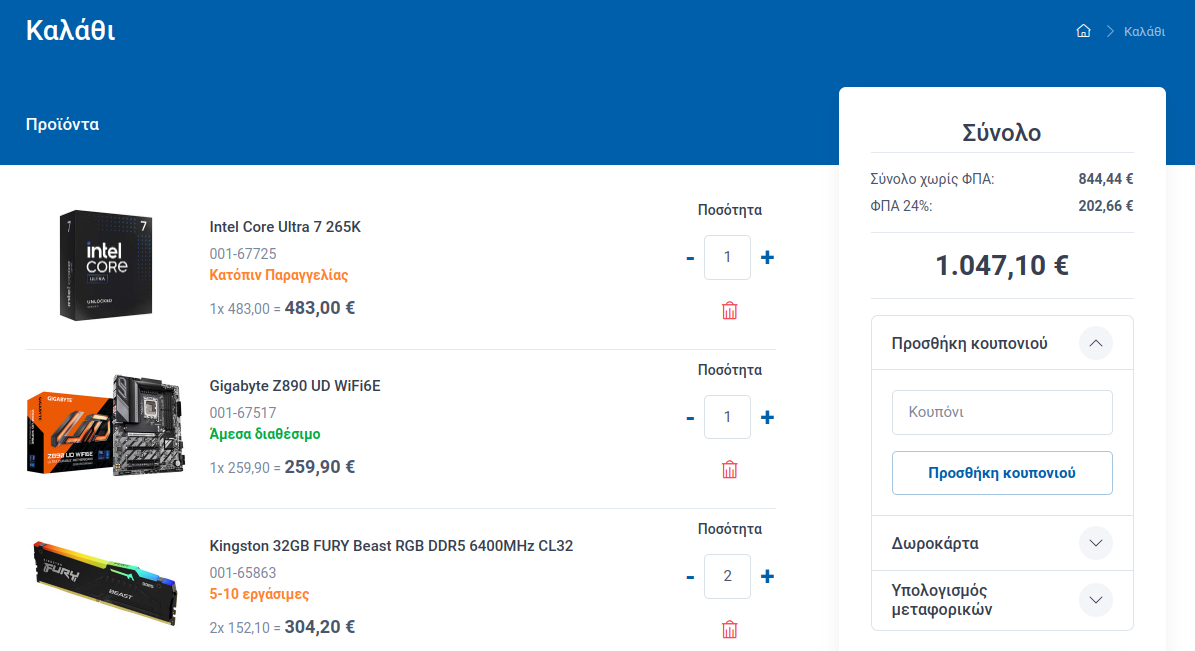This screenshot has width=1195, height=651.
Task: Delete Intel Core Ultra 7 265K from cart
Action: [729, 311]
